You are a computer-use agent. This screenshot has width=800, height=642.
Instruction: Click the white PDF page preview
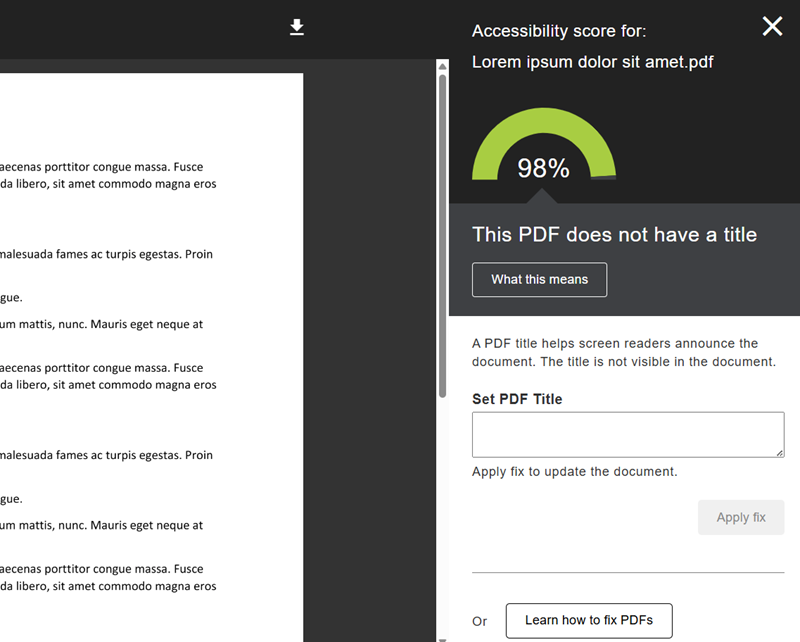(150, 420)
